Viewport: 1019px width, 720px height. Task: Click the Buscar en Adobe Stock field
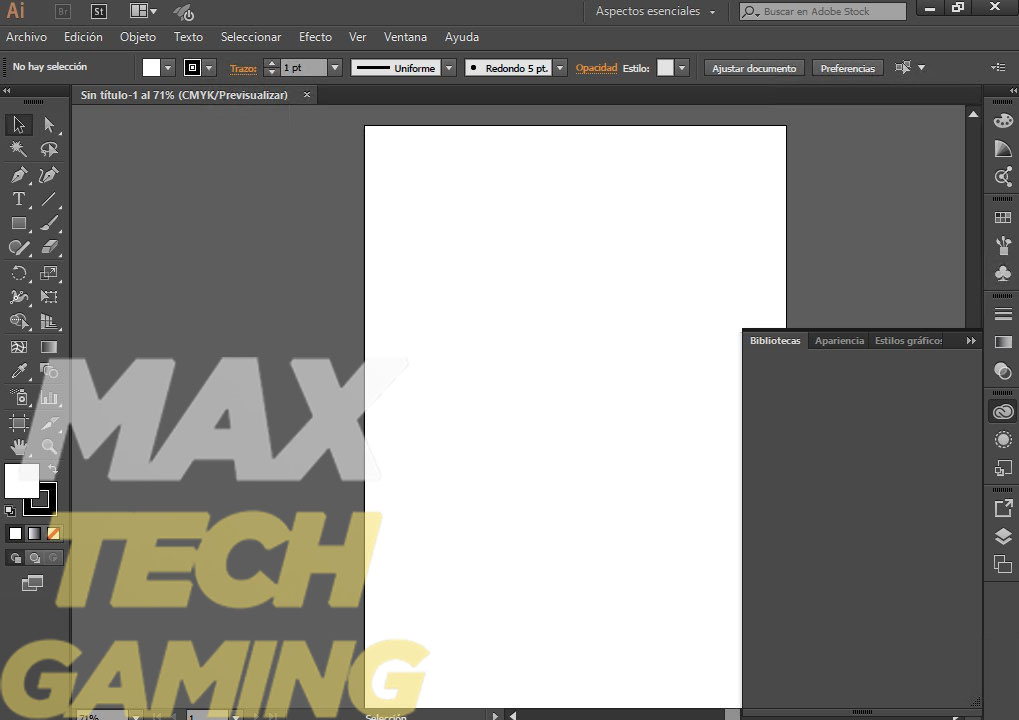point(823,11)
